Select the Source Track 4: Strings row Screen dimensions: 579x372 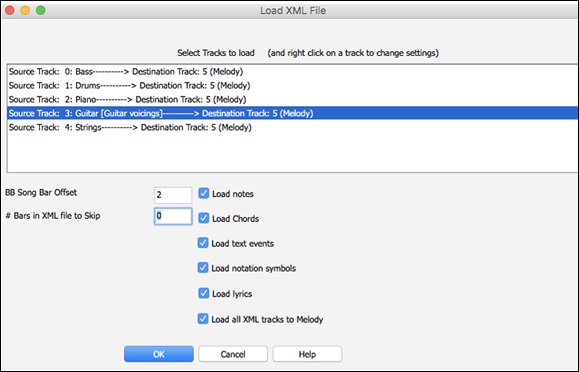(x=293, y=127)
